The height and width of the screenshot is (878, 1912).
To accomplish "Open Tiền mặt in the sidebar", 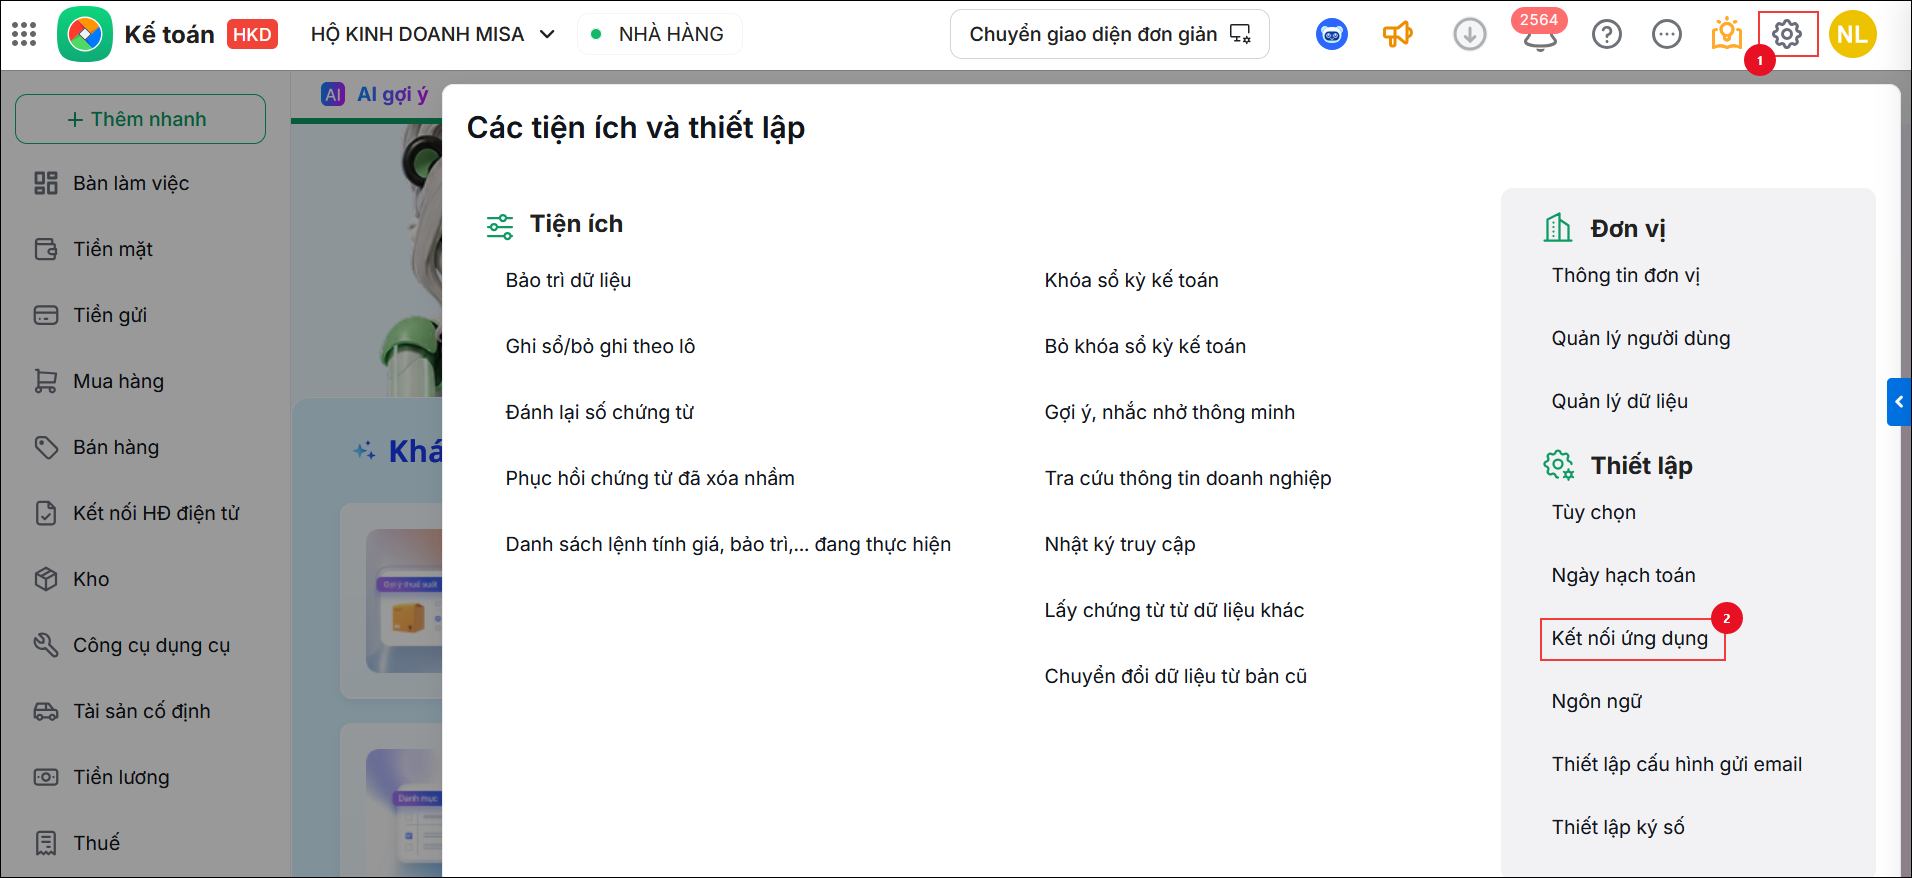I will [113, 249].
